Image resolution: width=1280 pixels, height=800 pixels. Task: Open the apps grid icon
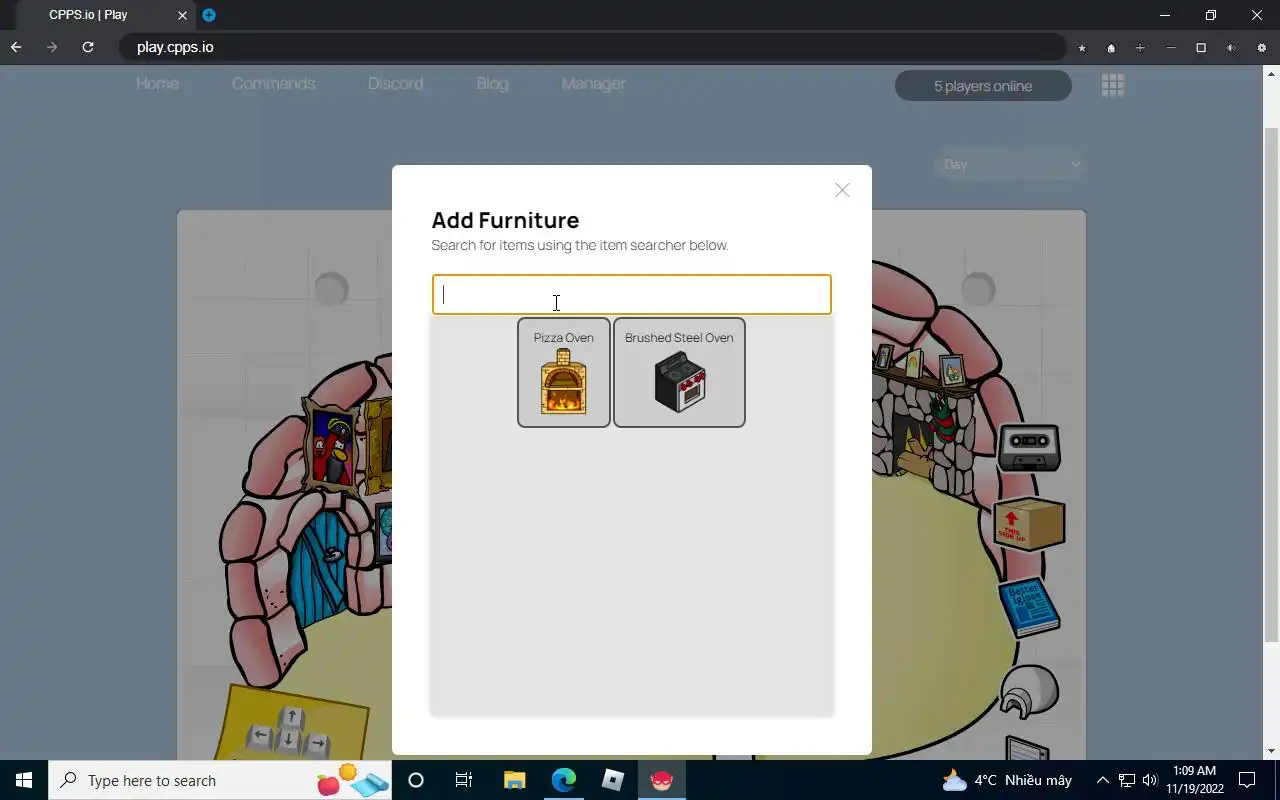tap(1113, 85)
